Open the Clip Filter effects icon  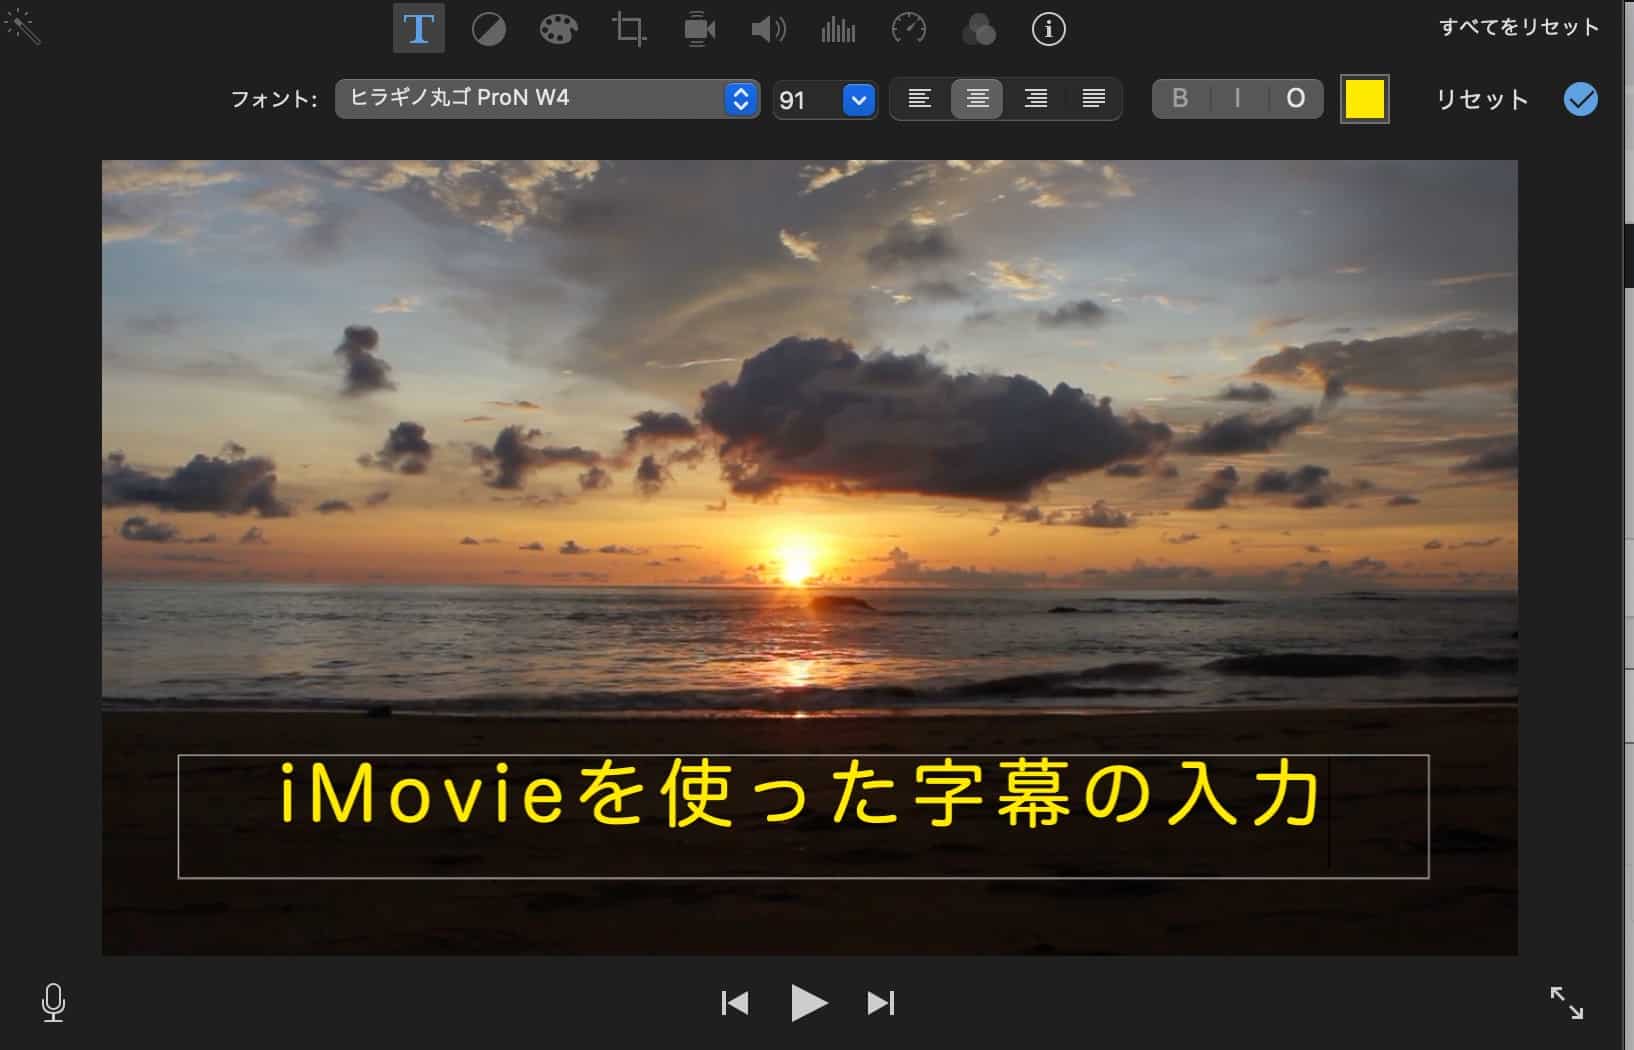click(978, 28)
